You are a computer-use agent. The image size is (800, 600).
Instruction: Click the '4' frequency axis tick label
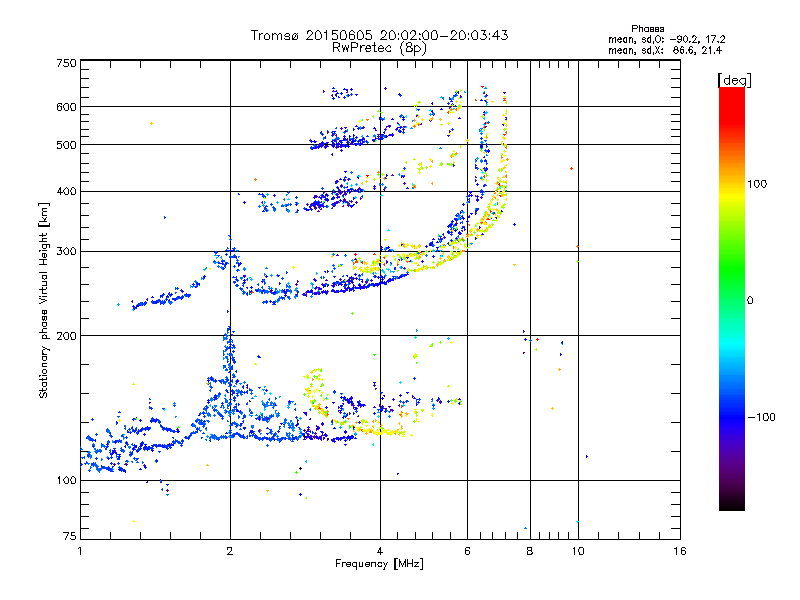380,551
